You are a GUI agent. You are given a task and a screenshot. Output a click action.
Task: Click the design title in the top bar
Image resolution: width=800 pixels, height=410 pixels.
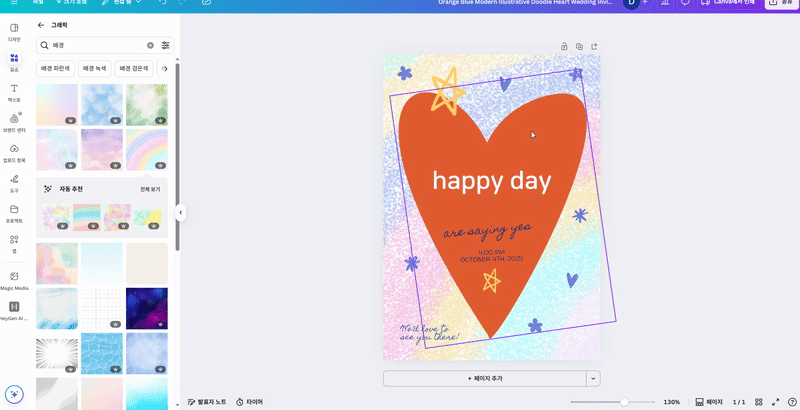click(525, 3)
